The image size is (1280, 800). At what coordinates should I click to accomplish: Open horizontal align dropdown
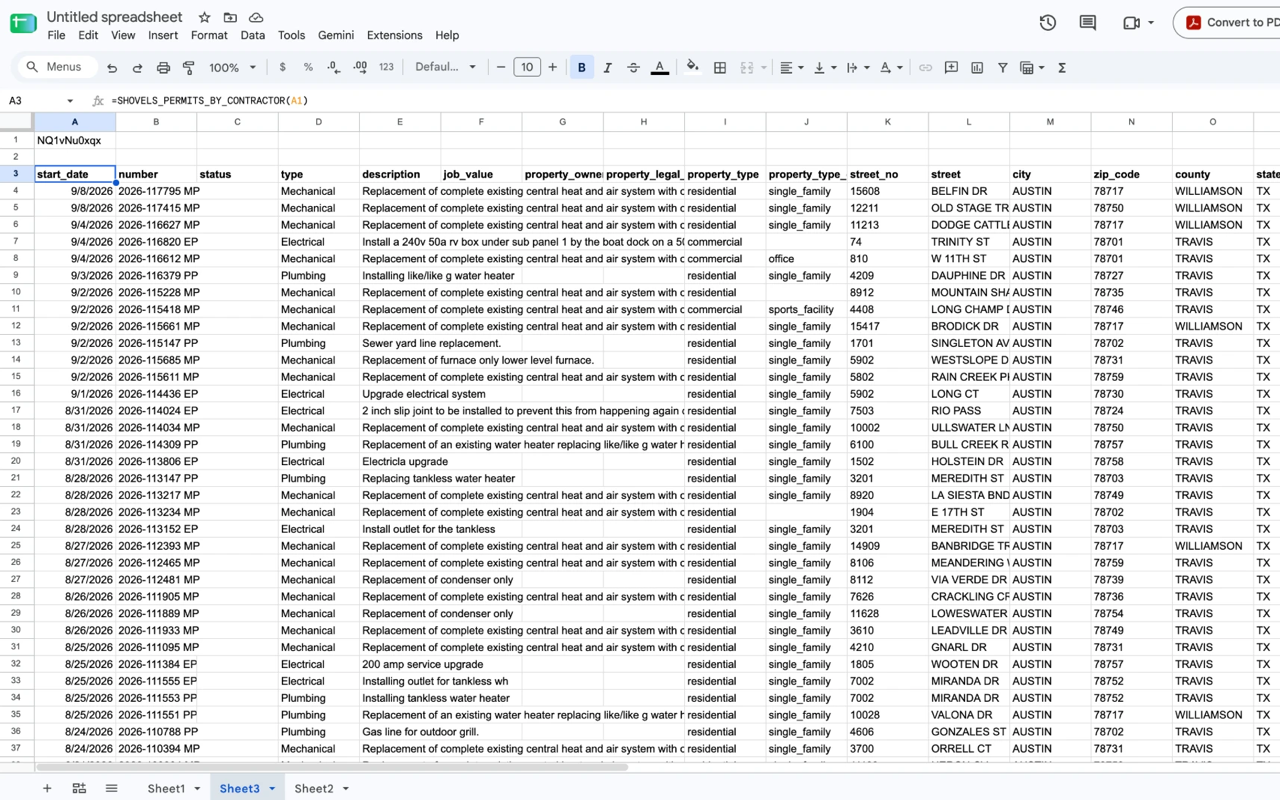[791, 68]
